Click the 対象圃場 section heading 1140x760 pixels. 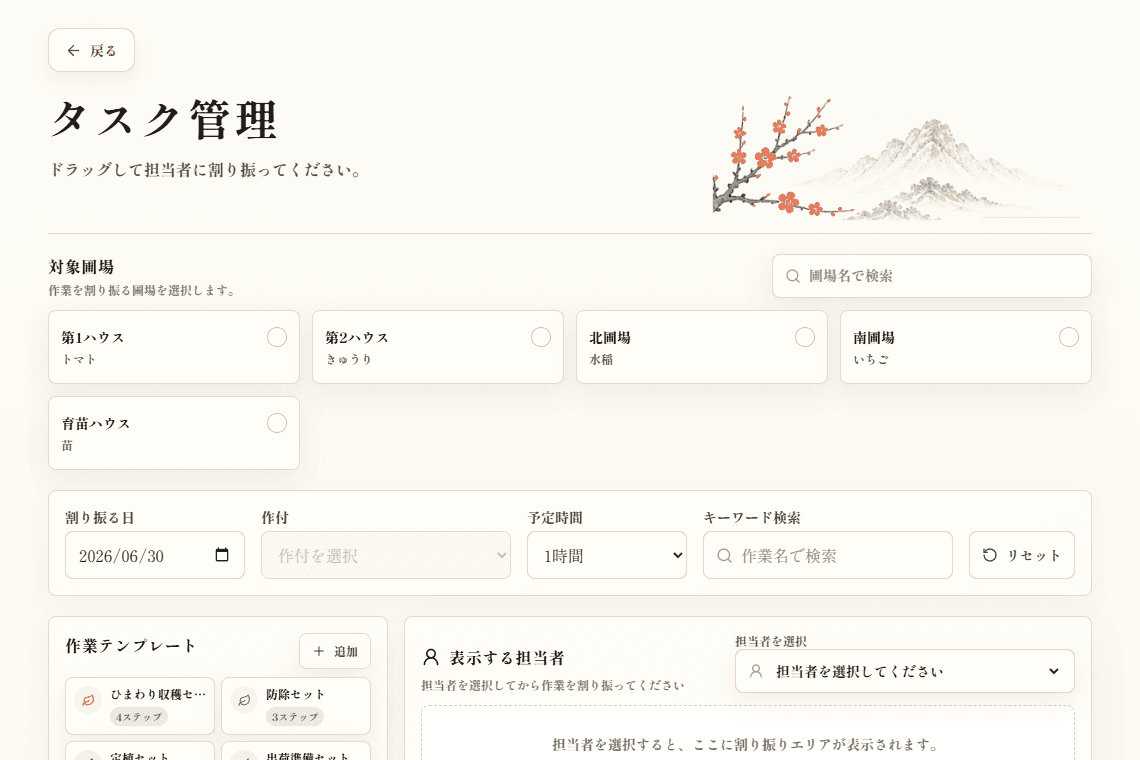81,267
